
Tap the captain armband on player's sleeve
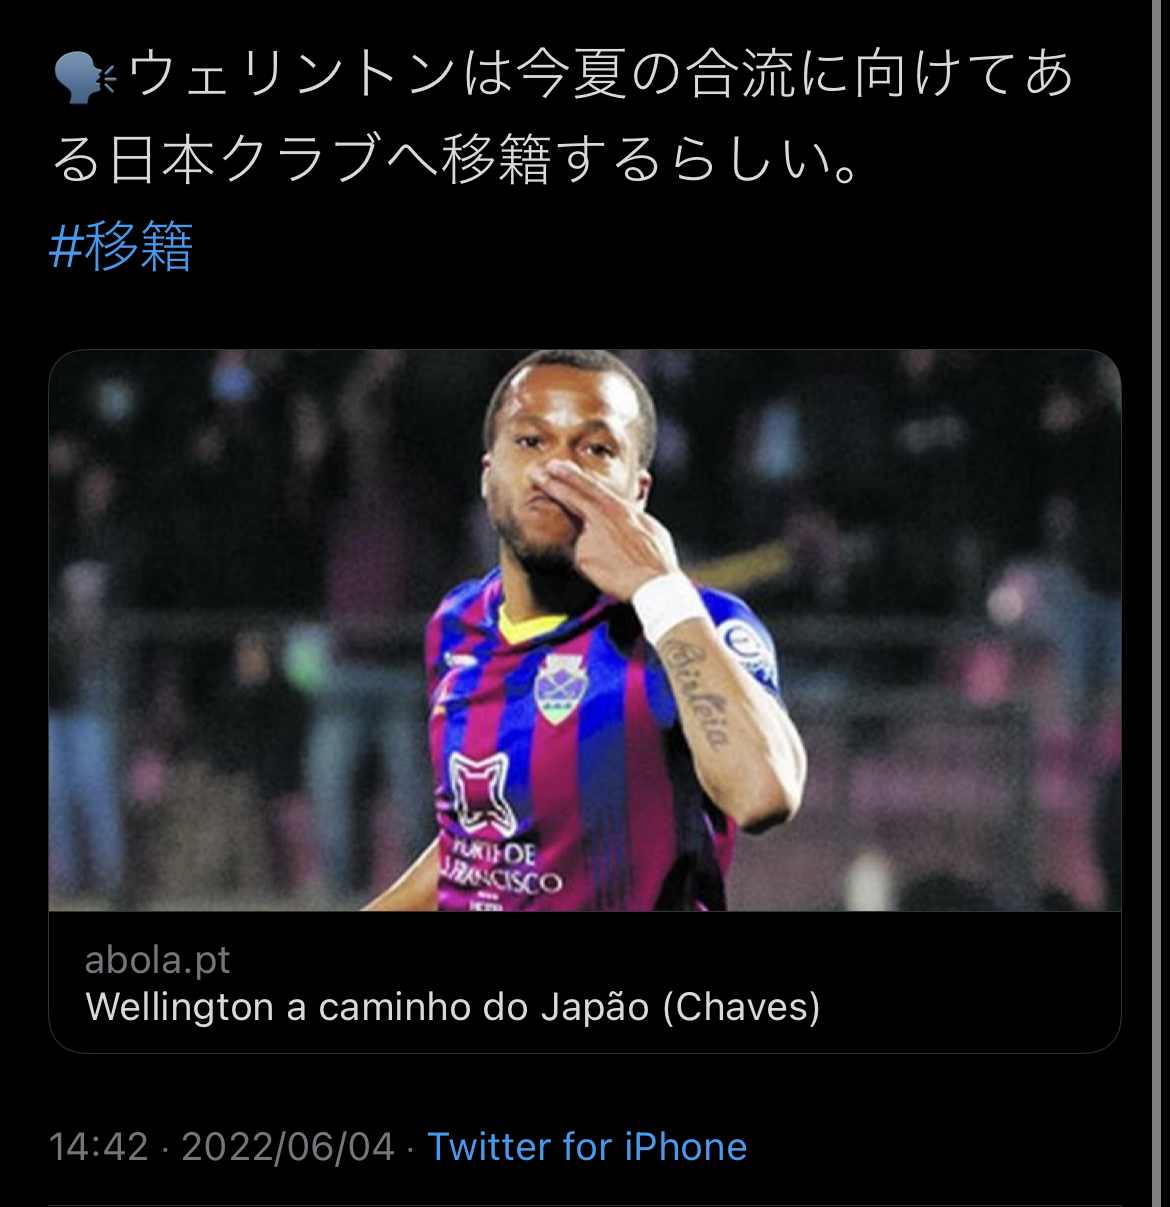click(748, 654)
